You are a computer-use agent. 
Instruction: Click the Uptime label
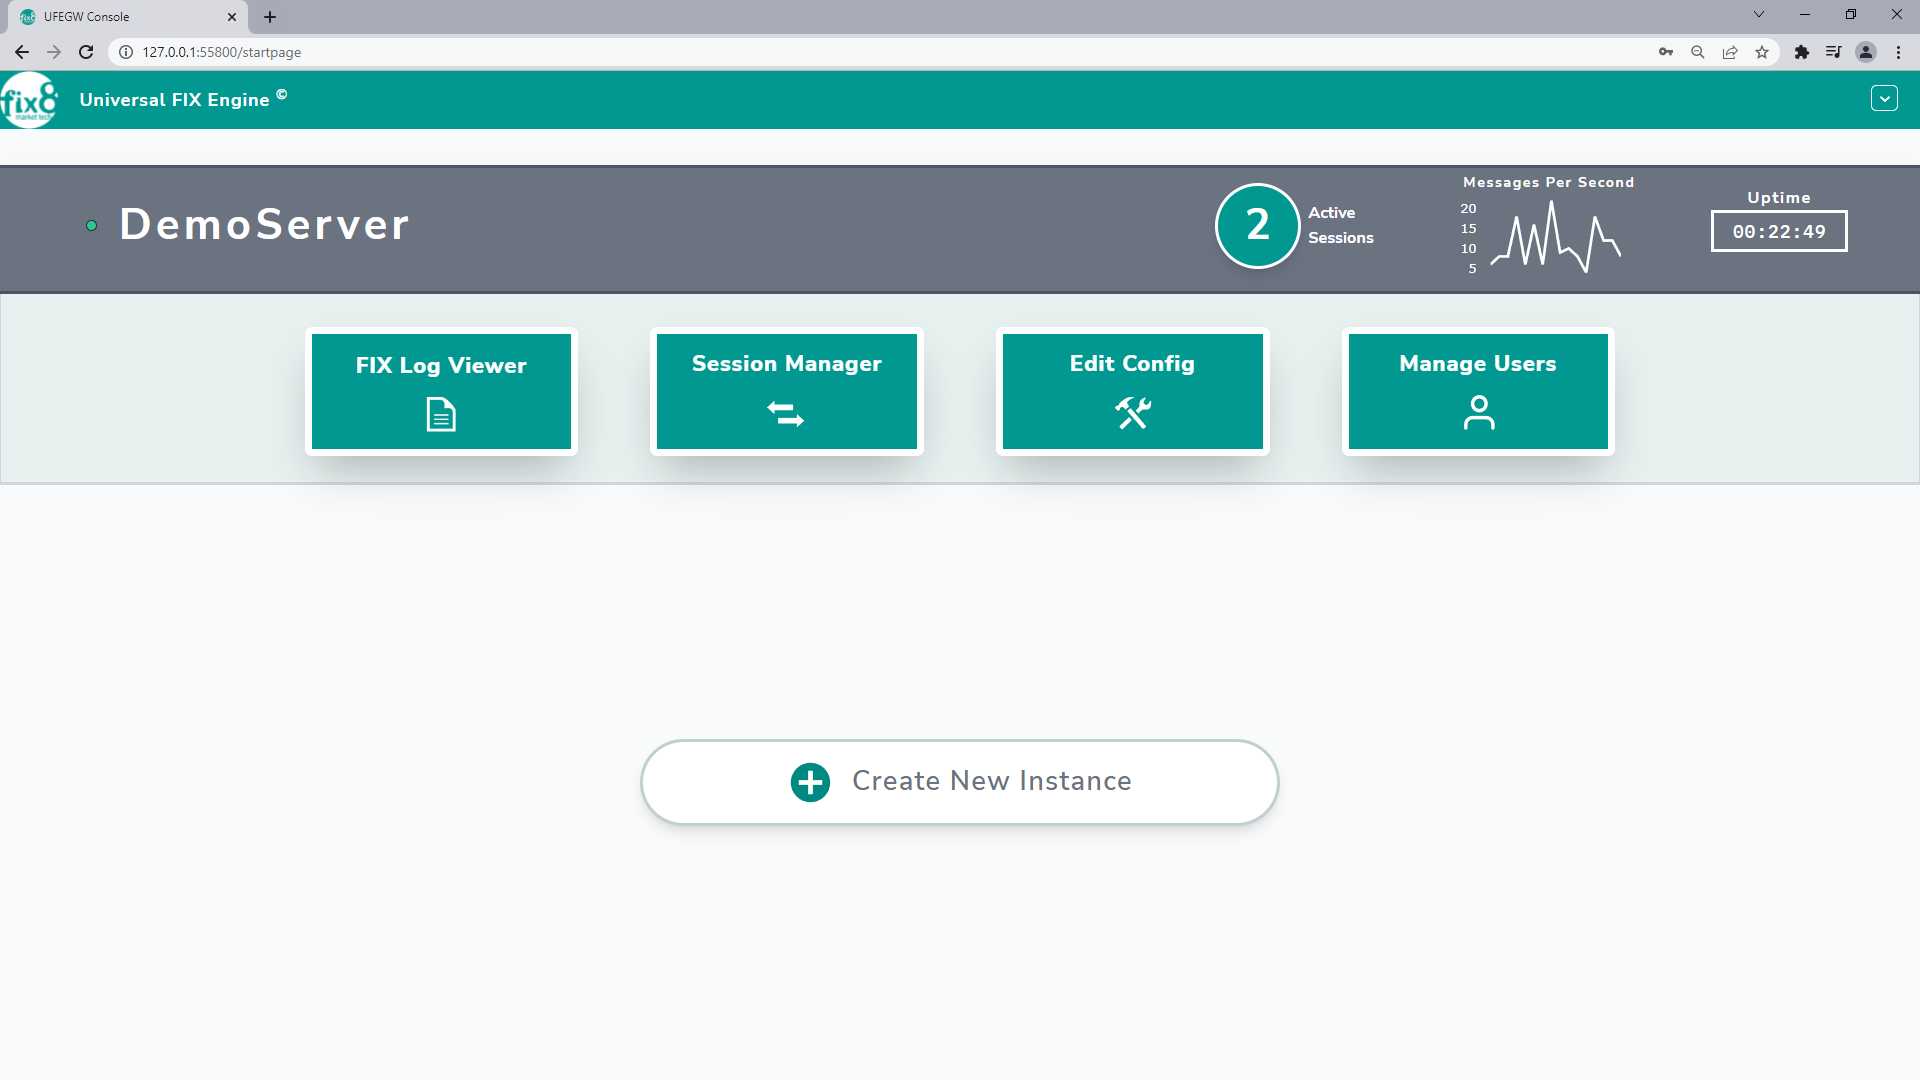1779,197
